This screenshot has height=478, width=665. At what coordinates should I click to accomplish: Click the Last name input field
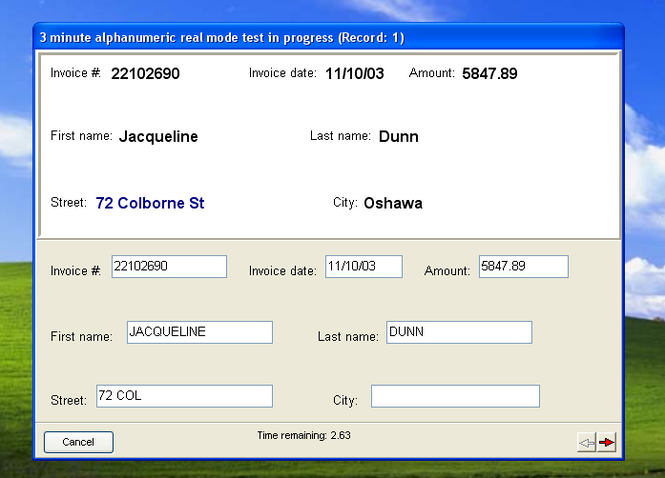tap(459, 332)
